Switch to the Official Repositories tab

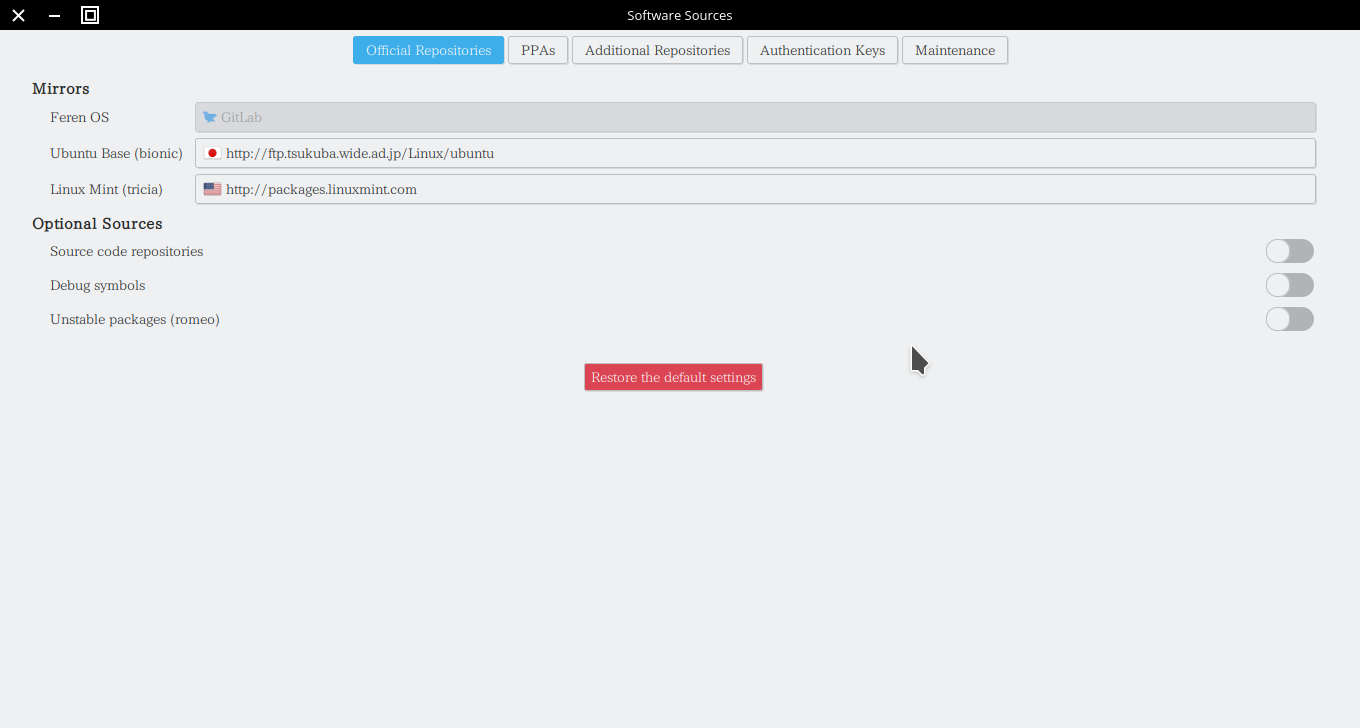coord(428,50)
